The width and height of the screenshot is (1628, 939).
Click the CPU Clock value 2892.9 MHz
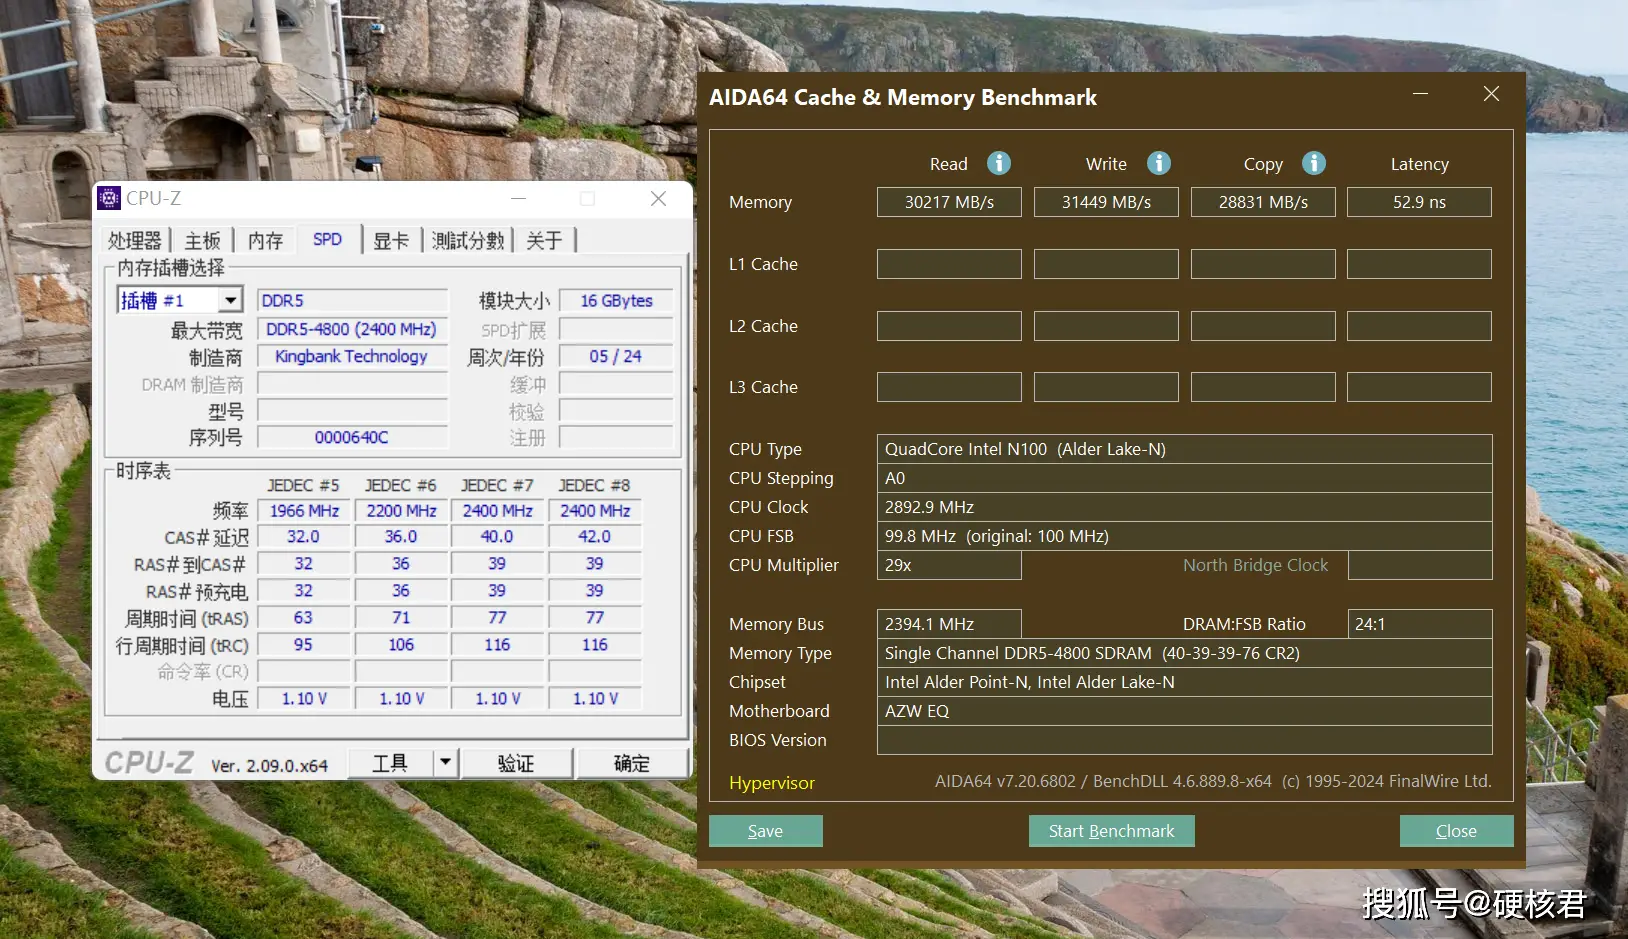[1184, 507]
